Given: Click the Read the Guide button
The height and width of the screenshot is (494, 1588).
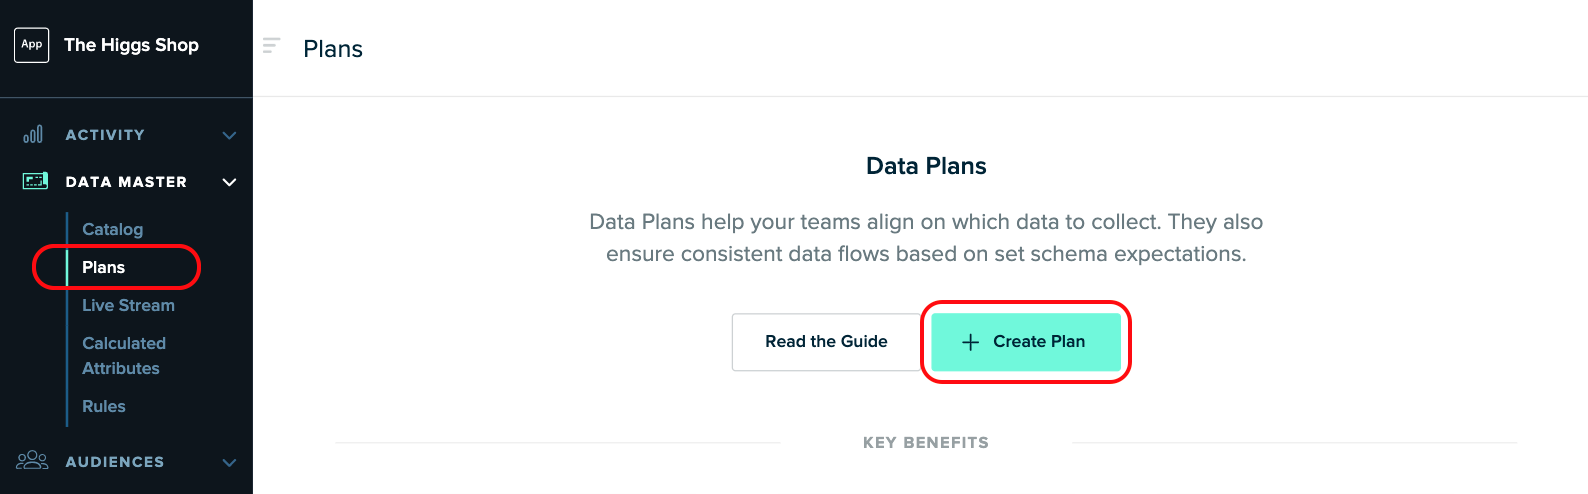Looking at the screenshot, I should tap(826, 342).
